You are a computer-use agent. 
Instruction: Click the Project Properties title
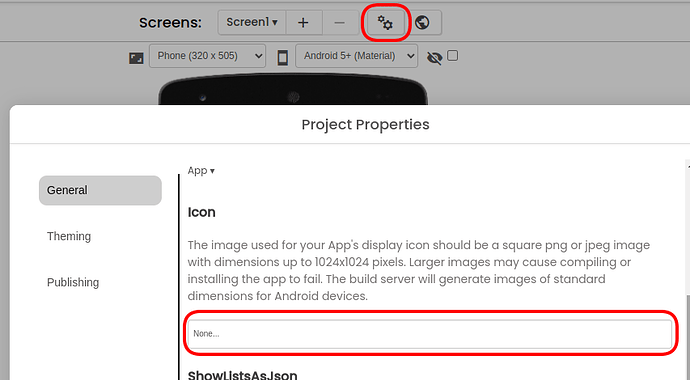click(365, 124)
